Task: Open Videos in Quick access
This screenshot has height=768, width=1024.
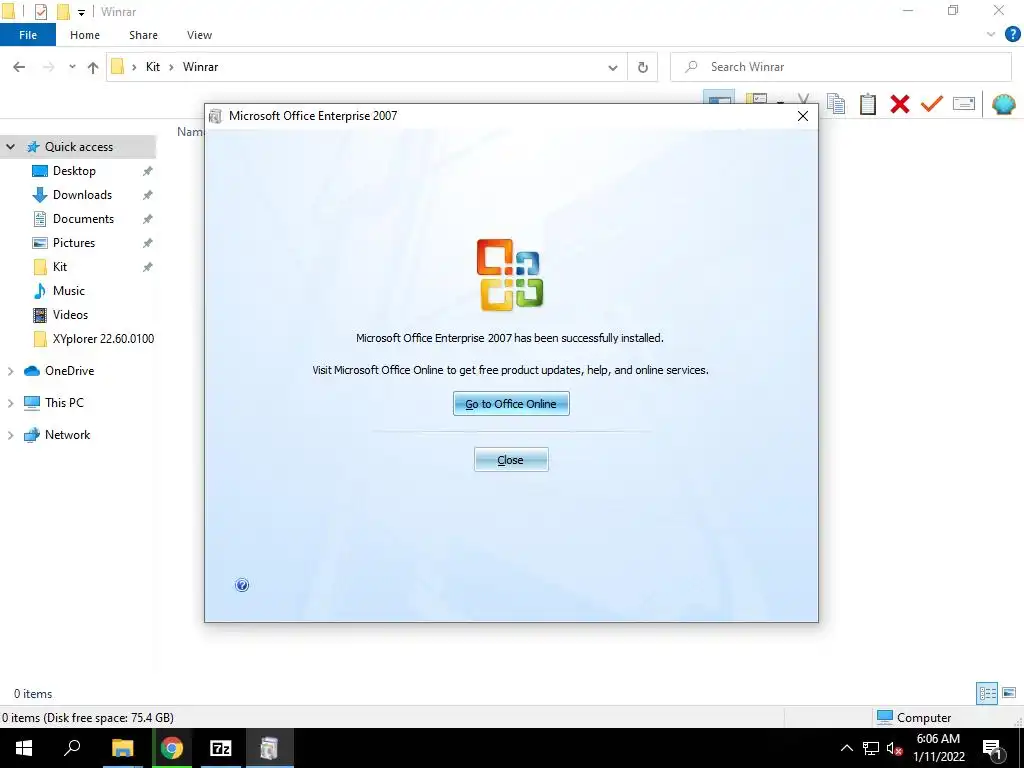Action: click(x=70, y=315)
